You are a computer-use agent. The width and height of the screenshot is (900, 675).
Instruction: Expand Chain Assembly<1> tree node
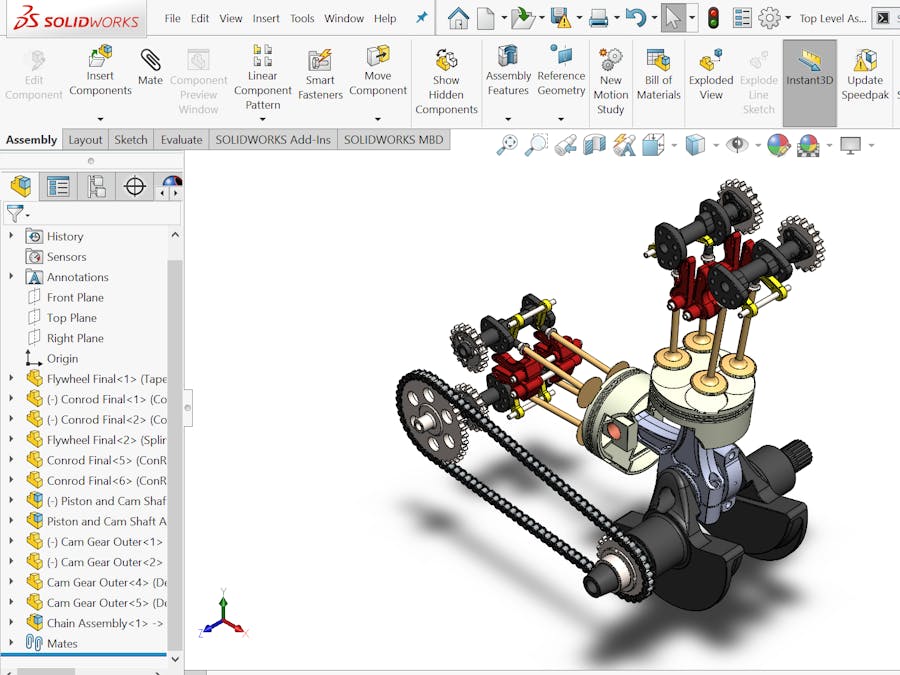(12, 623)
